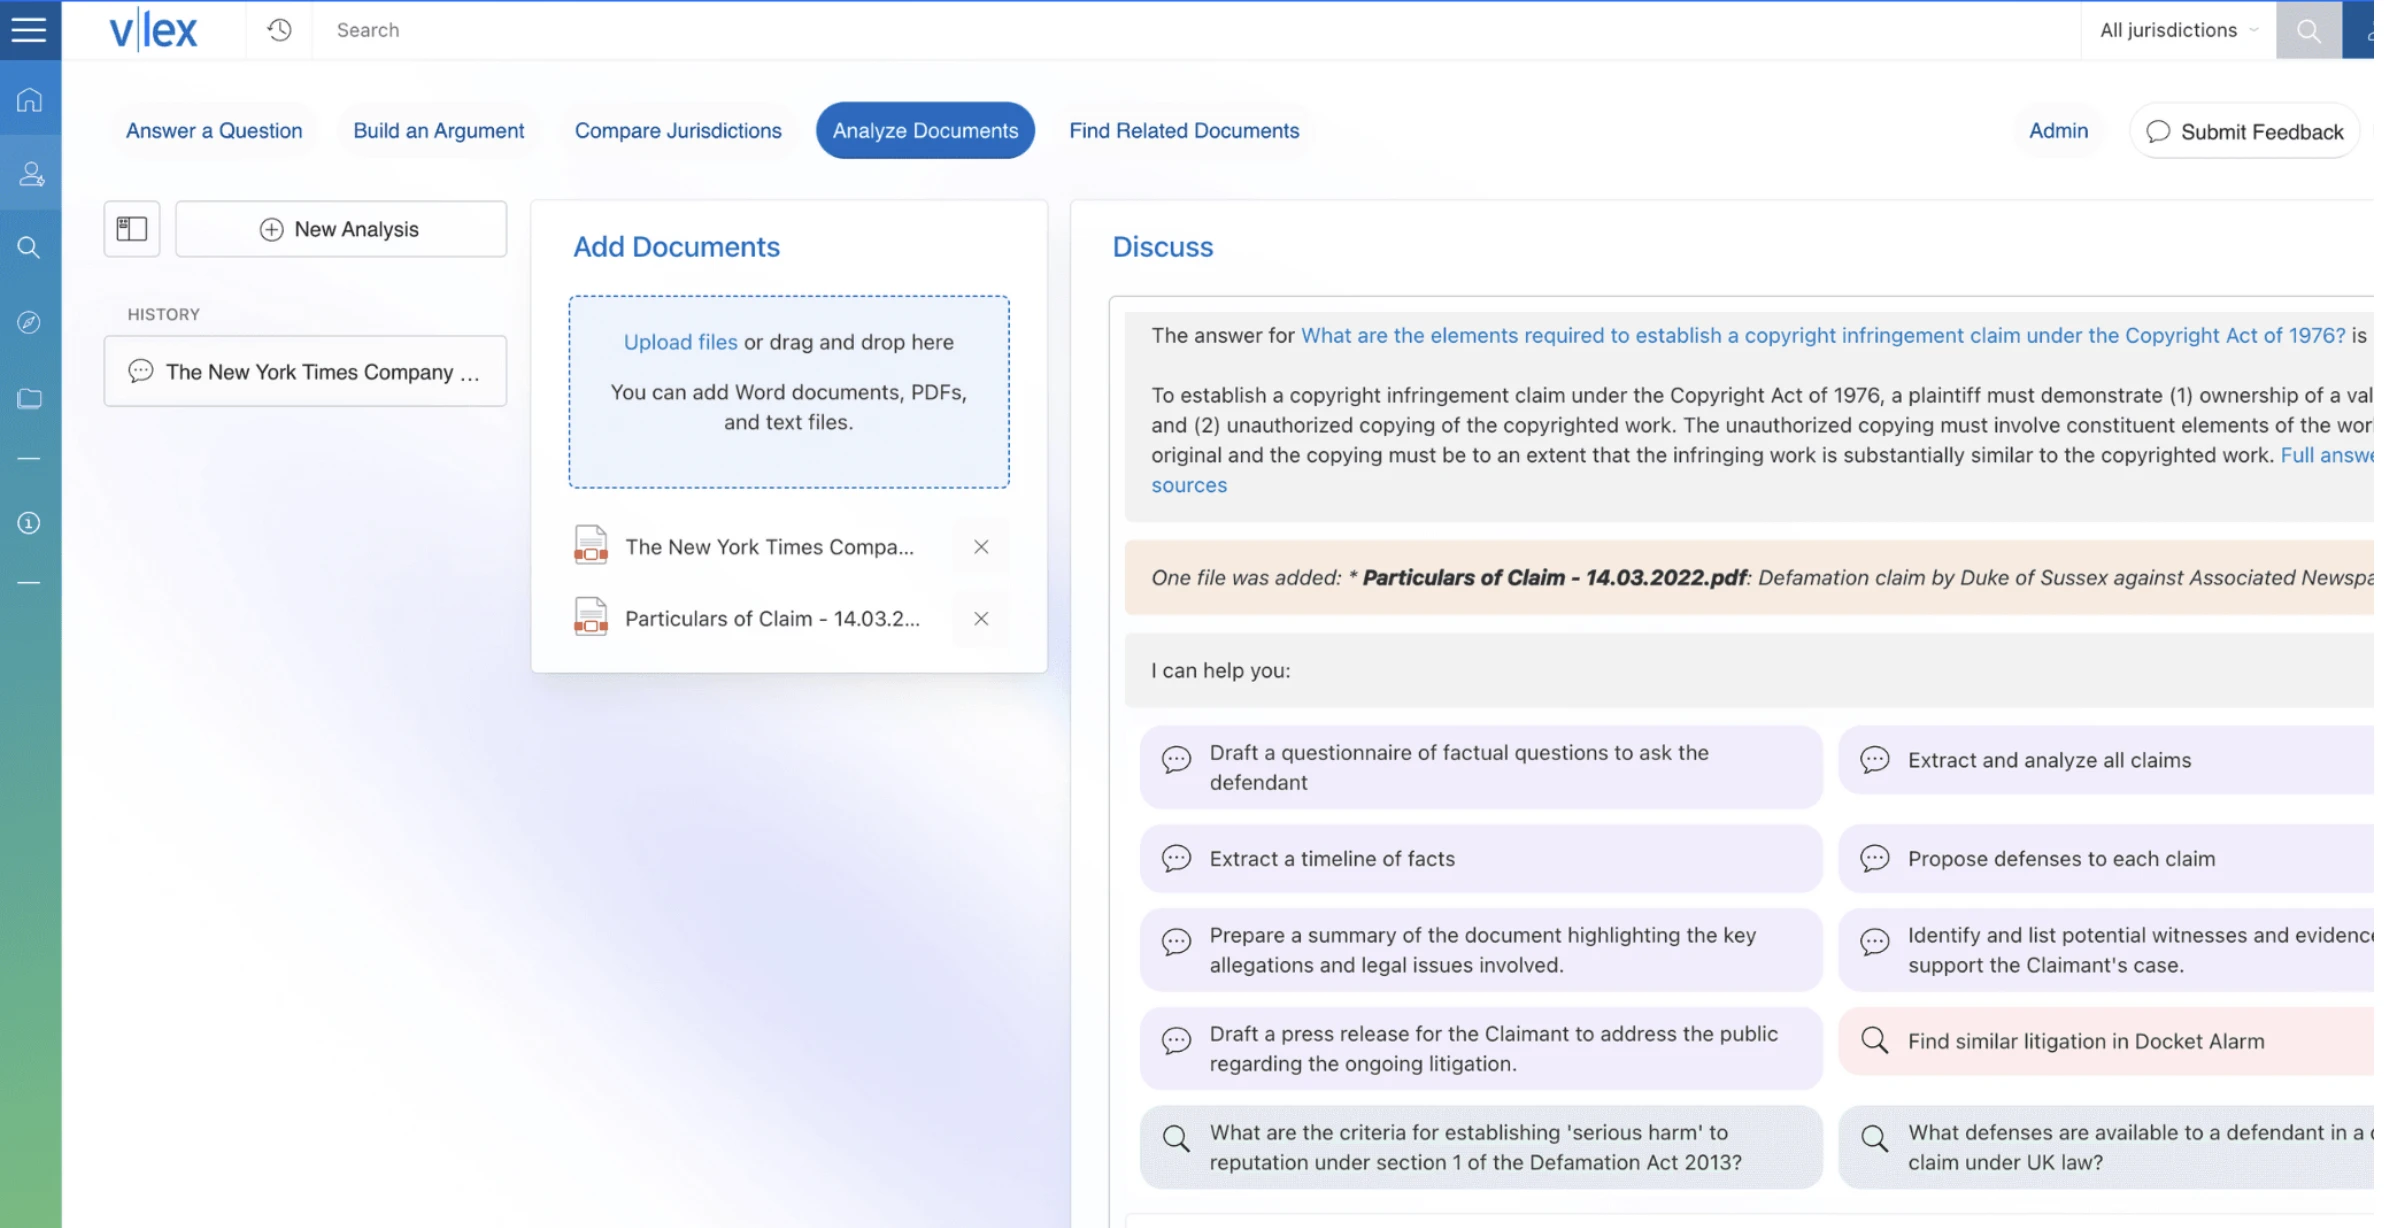Open search history clock icon
Viewport: 2384px width, 1228px height.
click(279, 30)
